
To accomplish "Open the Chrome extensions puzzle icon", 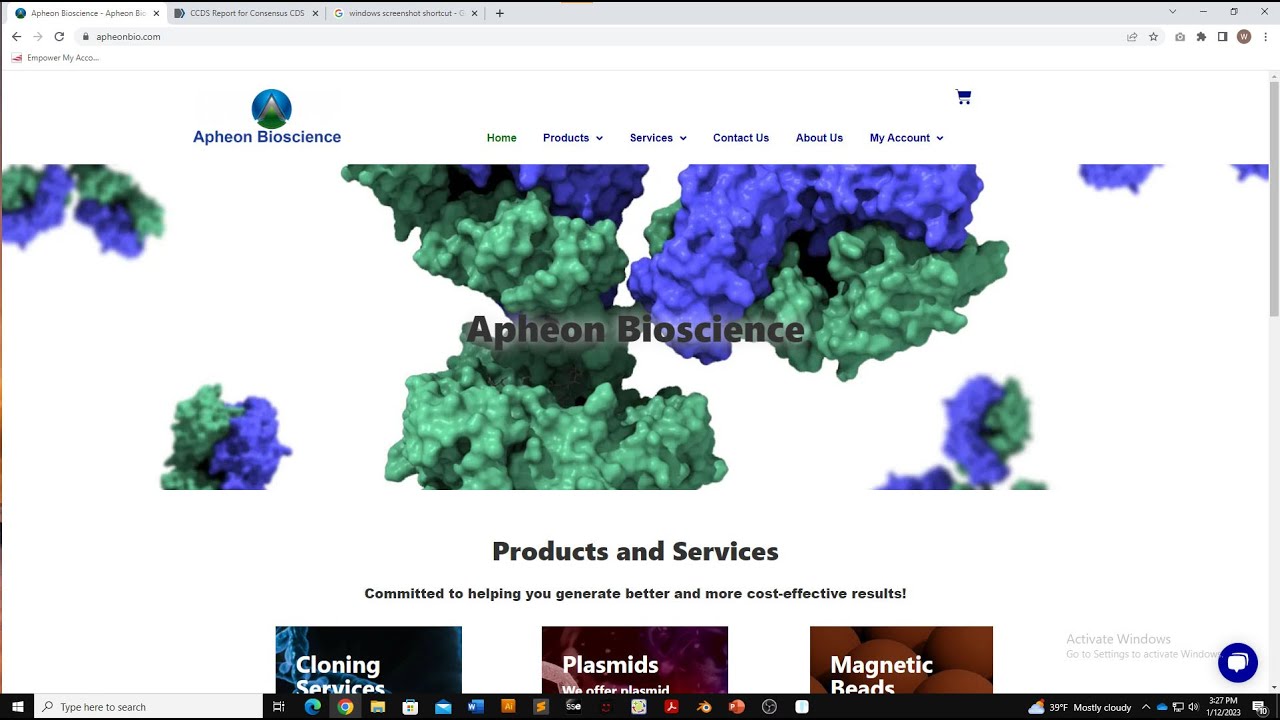I will (x=1201, y=36).
